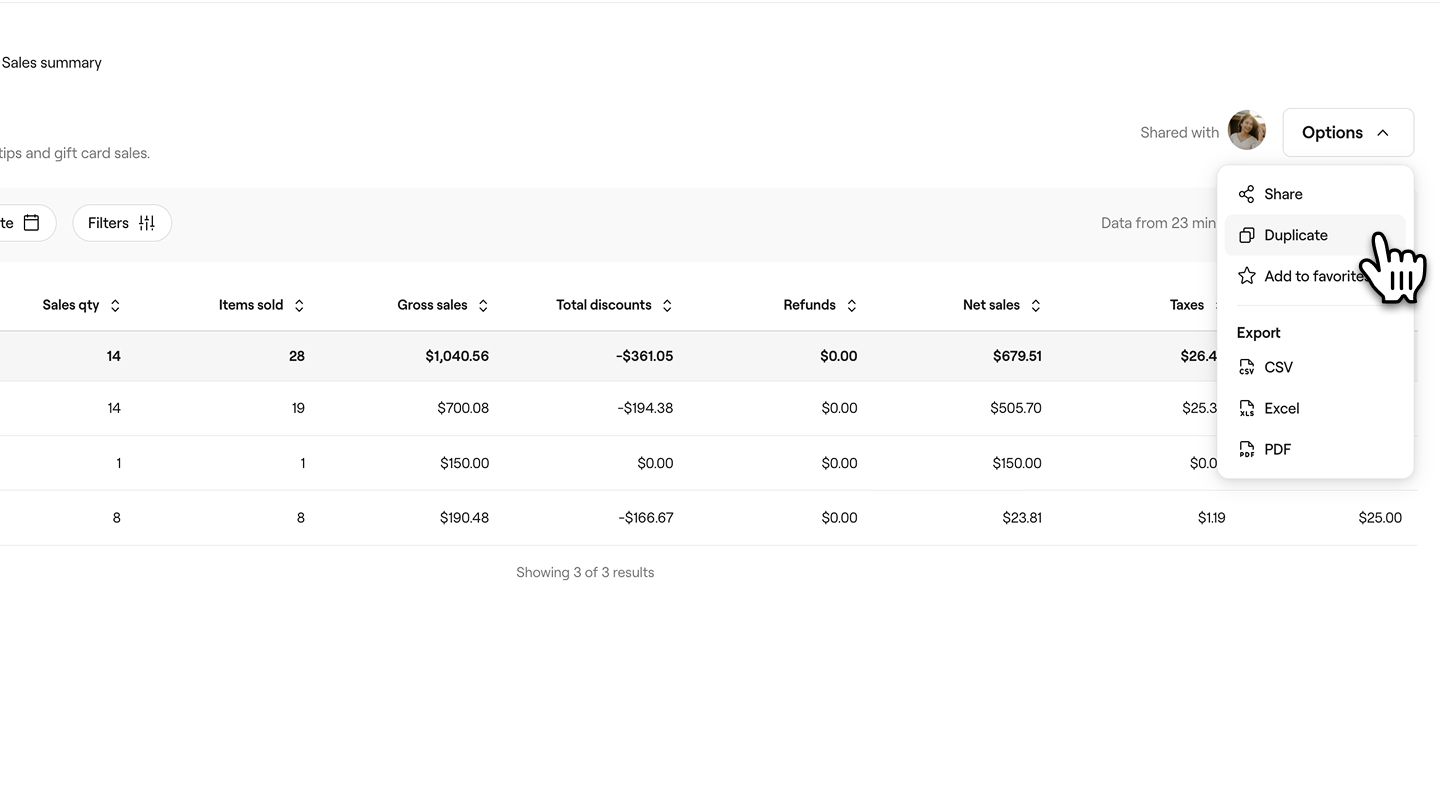
Task: Choose Add to favorites menu entry
Action: (1312, 276)
